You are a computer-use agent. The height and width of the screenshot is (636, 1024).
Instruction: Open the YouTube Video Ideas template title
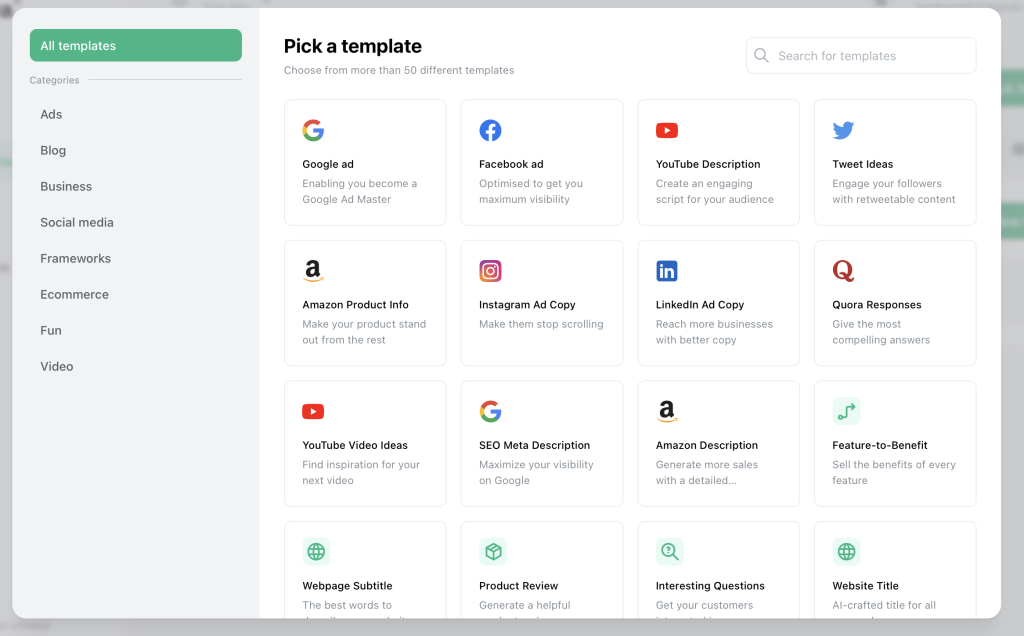pyautogui.click(x=355, y=445)
